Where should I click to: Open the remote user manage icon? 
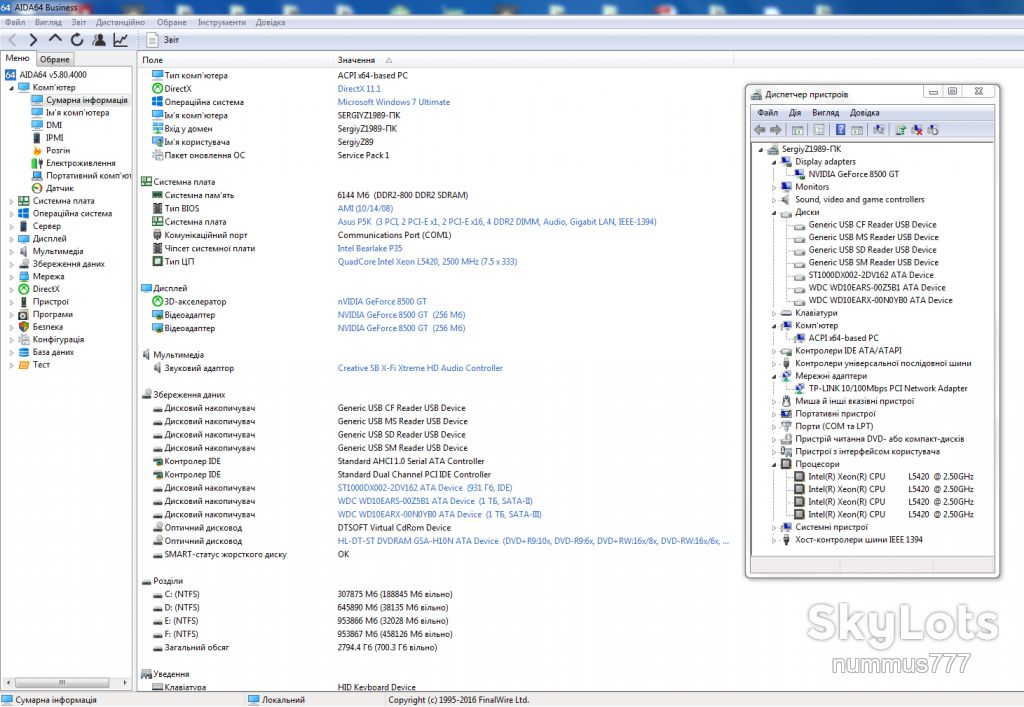pyautogui.click(x=99, y=40)
